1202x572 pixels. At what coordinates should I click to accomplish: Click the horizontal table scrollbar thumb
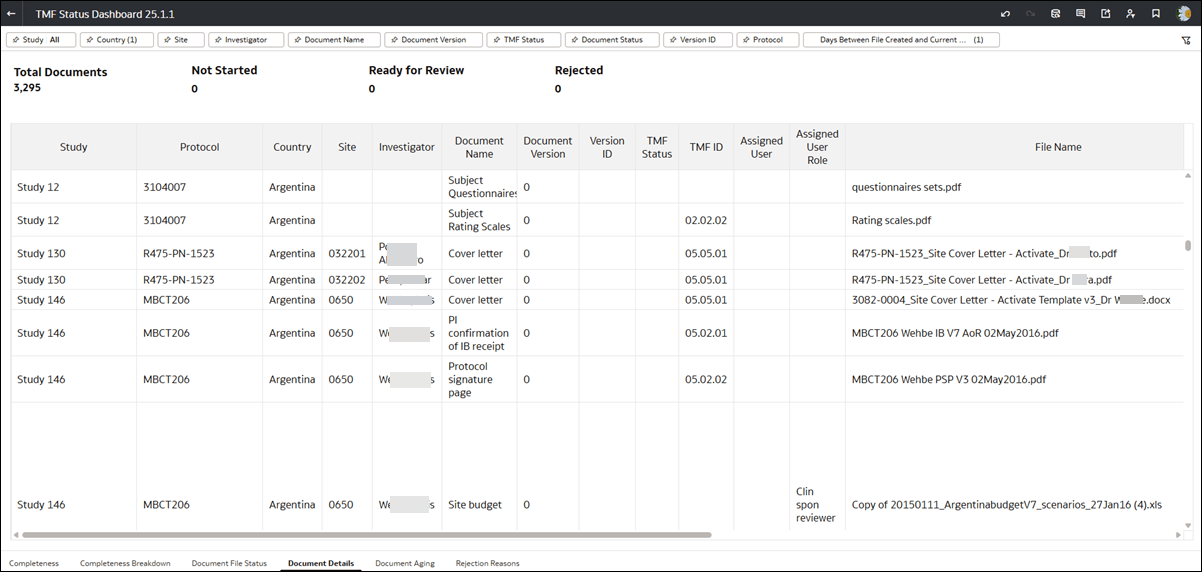(366, 535)
